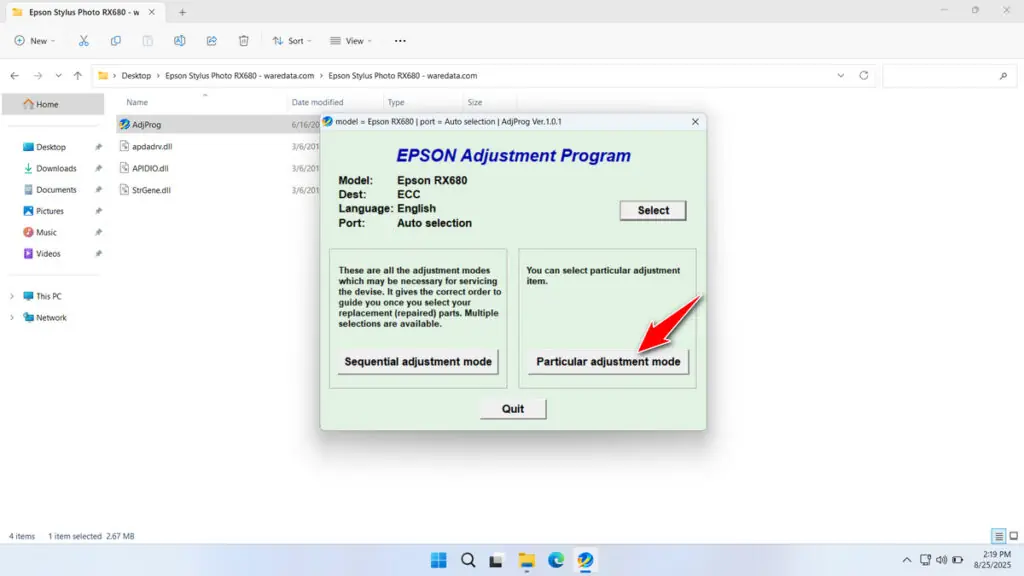Click the Particular adjustment mode button
This screenshot has width=1024, height=576.
[x=608, y=361]
